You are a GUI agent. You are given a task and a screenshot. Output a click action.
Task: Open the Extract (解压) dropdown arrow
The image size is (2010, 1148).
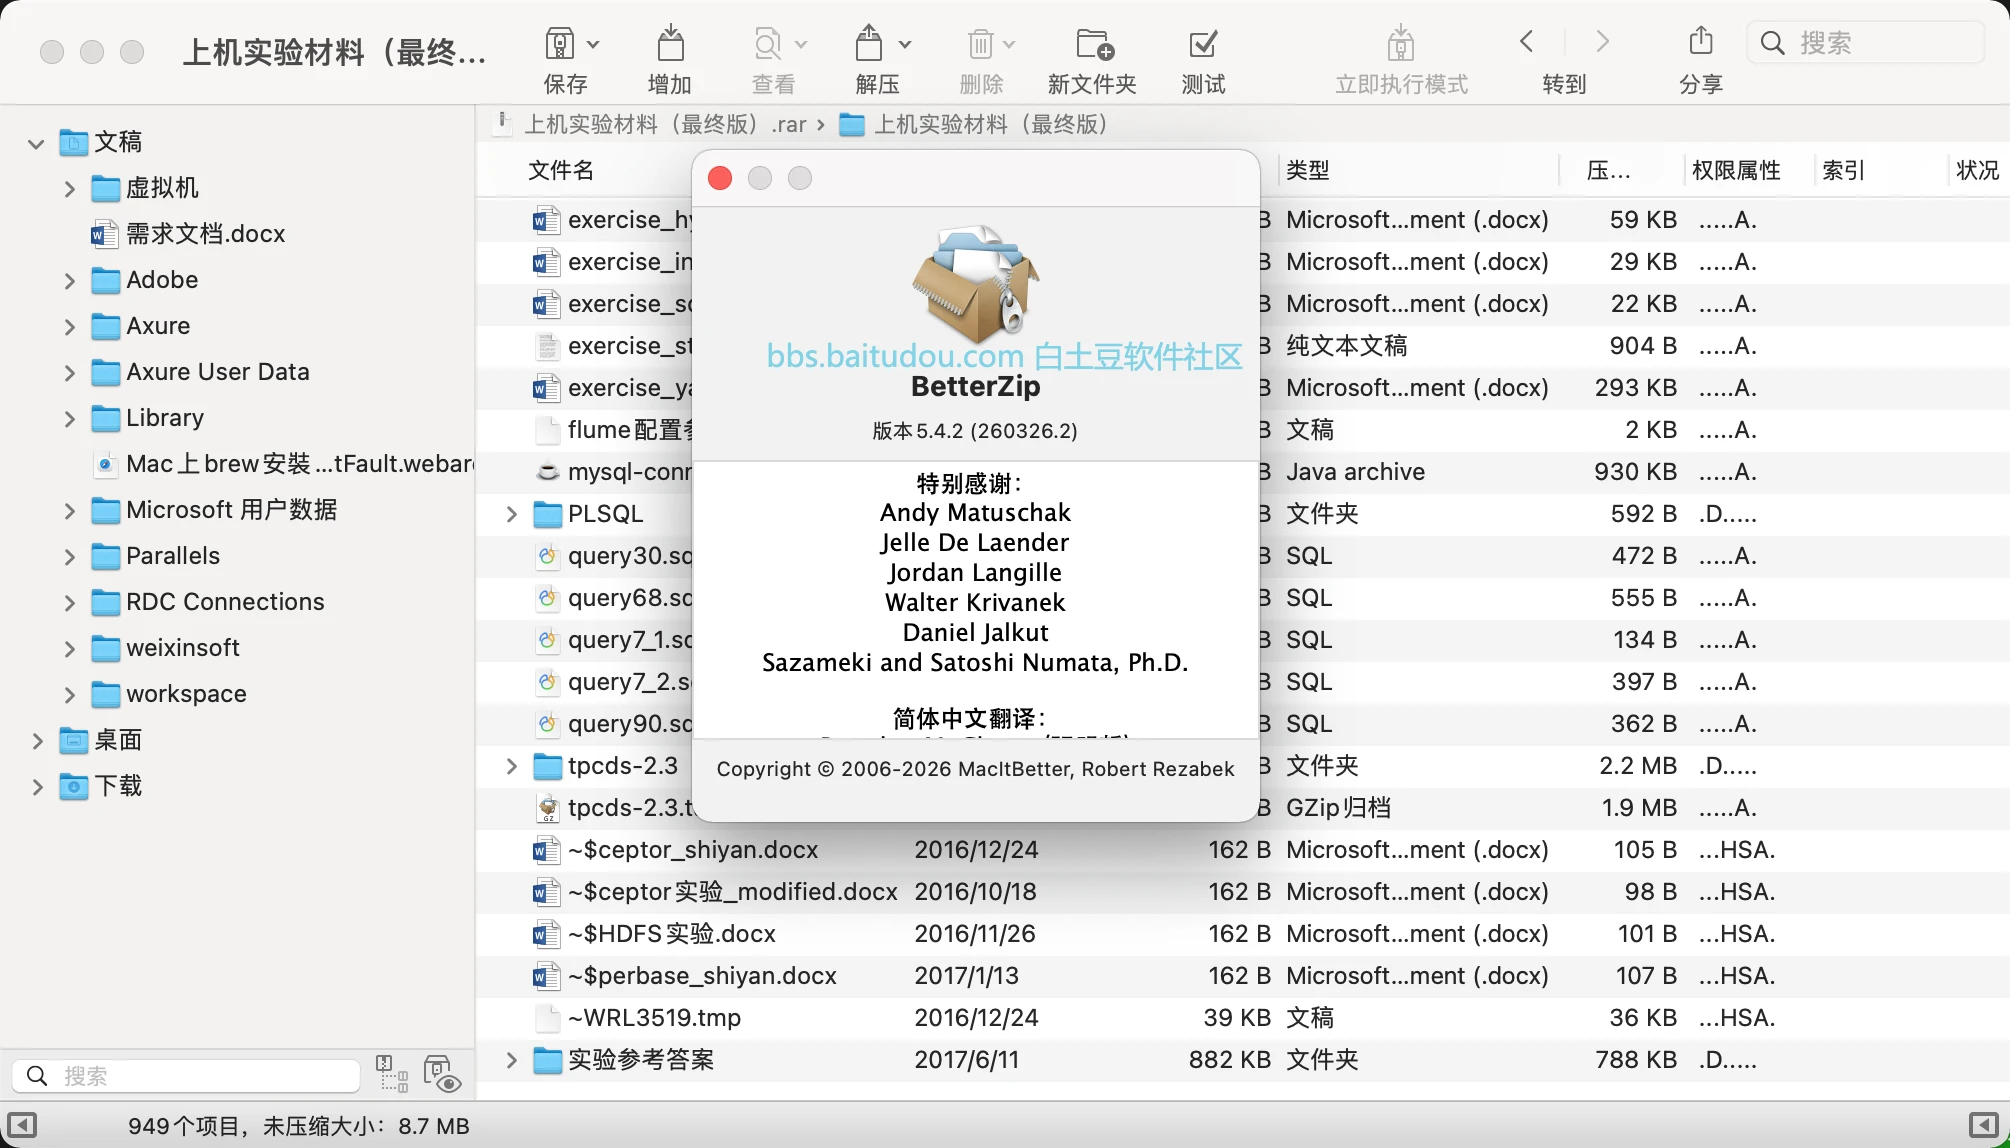905,44
